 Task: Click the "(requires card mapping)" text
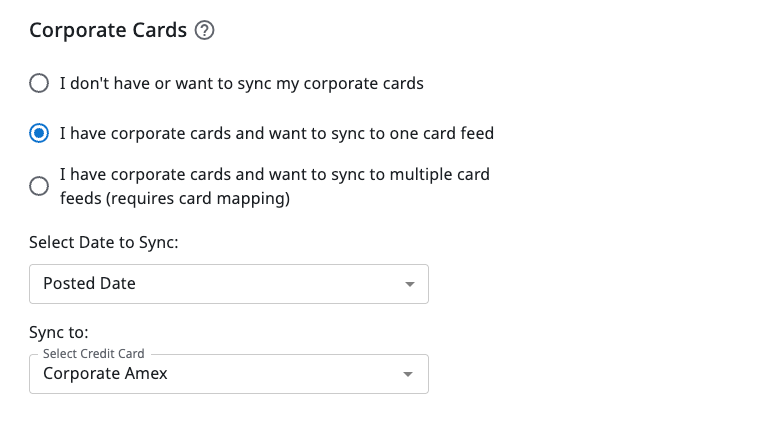click(174, 198)
